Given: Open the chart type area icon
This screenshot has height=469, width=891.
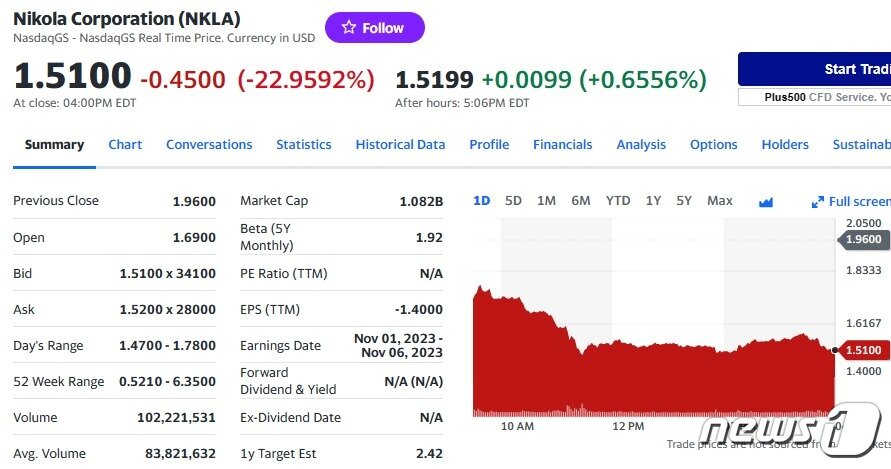Looking at the screenshot, I should (766, 201).
